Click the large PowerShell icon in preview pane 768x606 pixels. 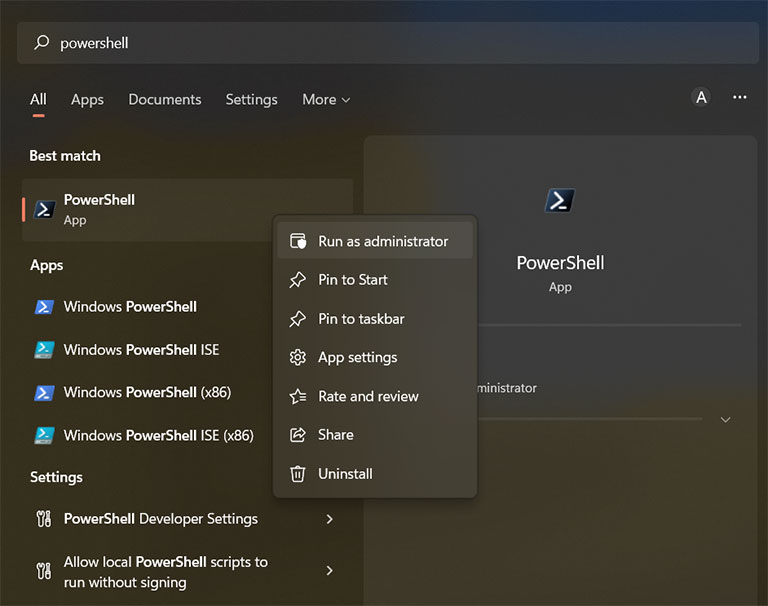(560, 200)
